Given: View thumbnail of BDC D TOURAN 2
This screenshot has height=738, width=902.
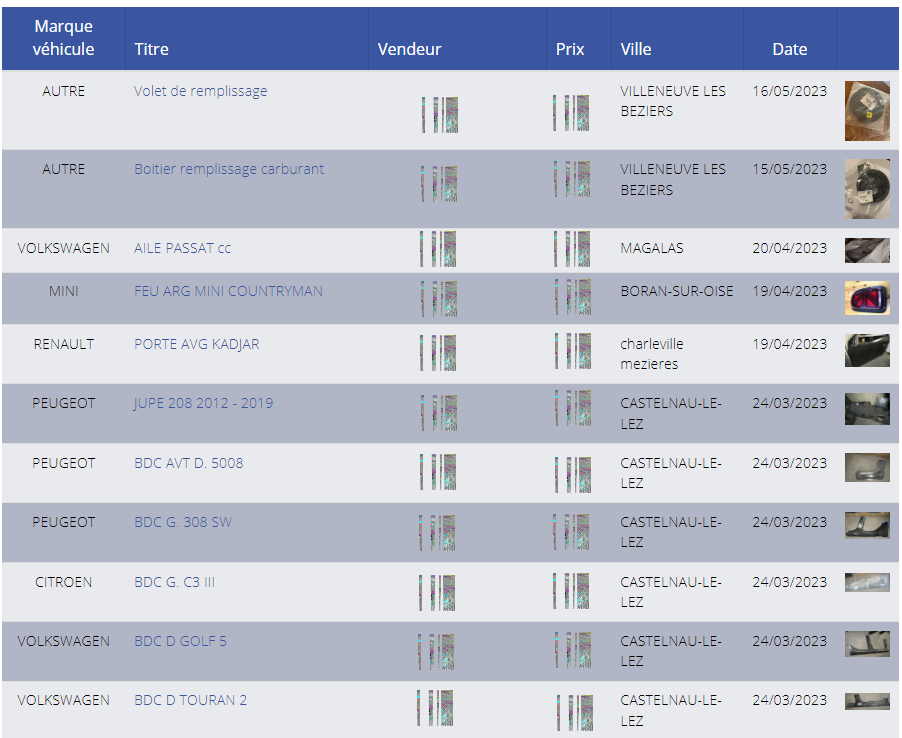Looking at the screenshot, I should [x=867, y=701].
